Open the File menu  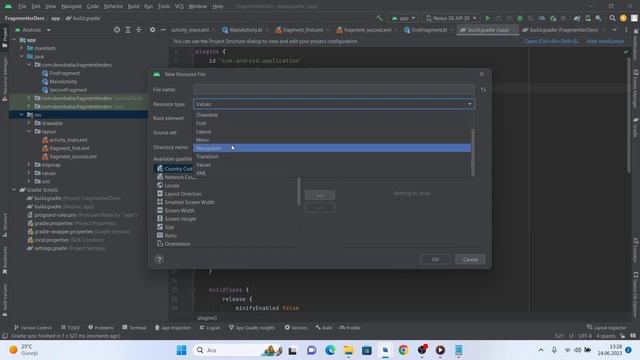pos(22,7)
